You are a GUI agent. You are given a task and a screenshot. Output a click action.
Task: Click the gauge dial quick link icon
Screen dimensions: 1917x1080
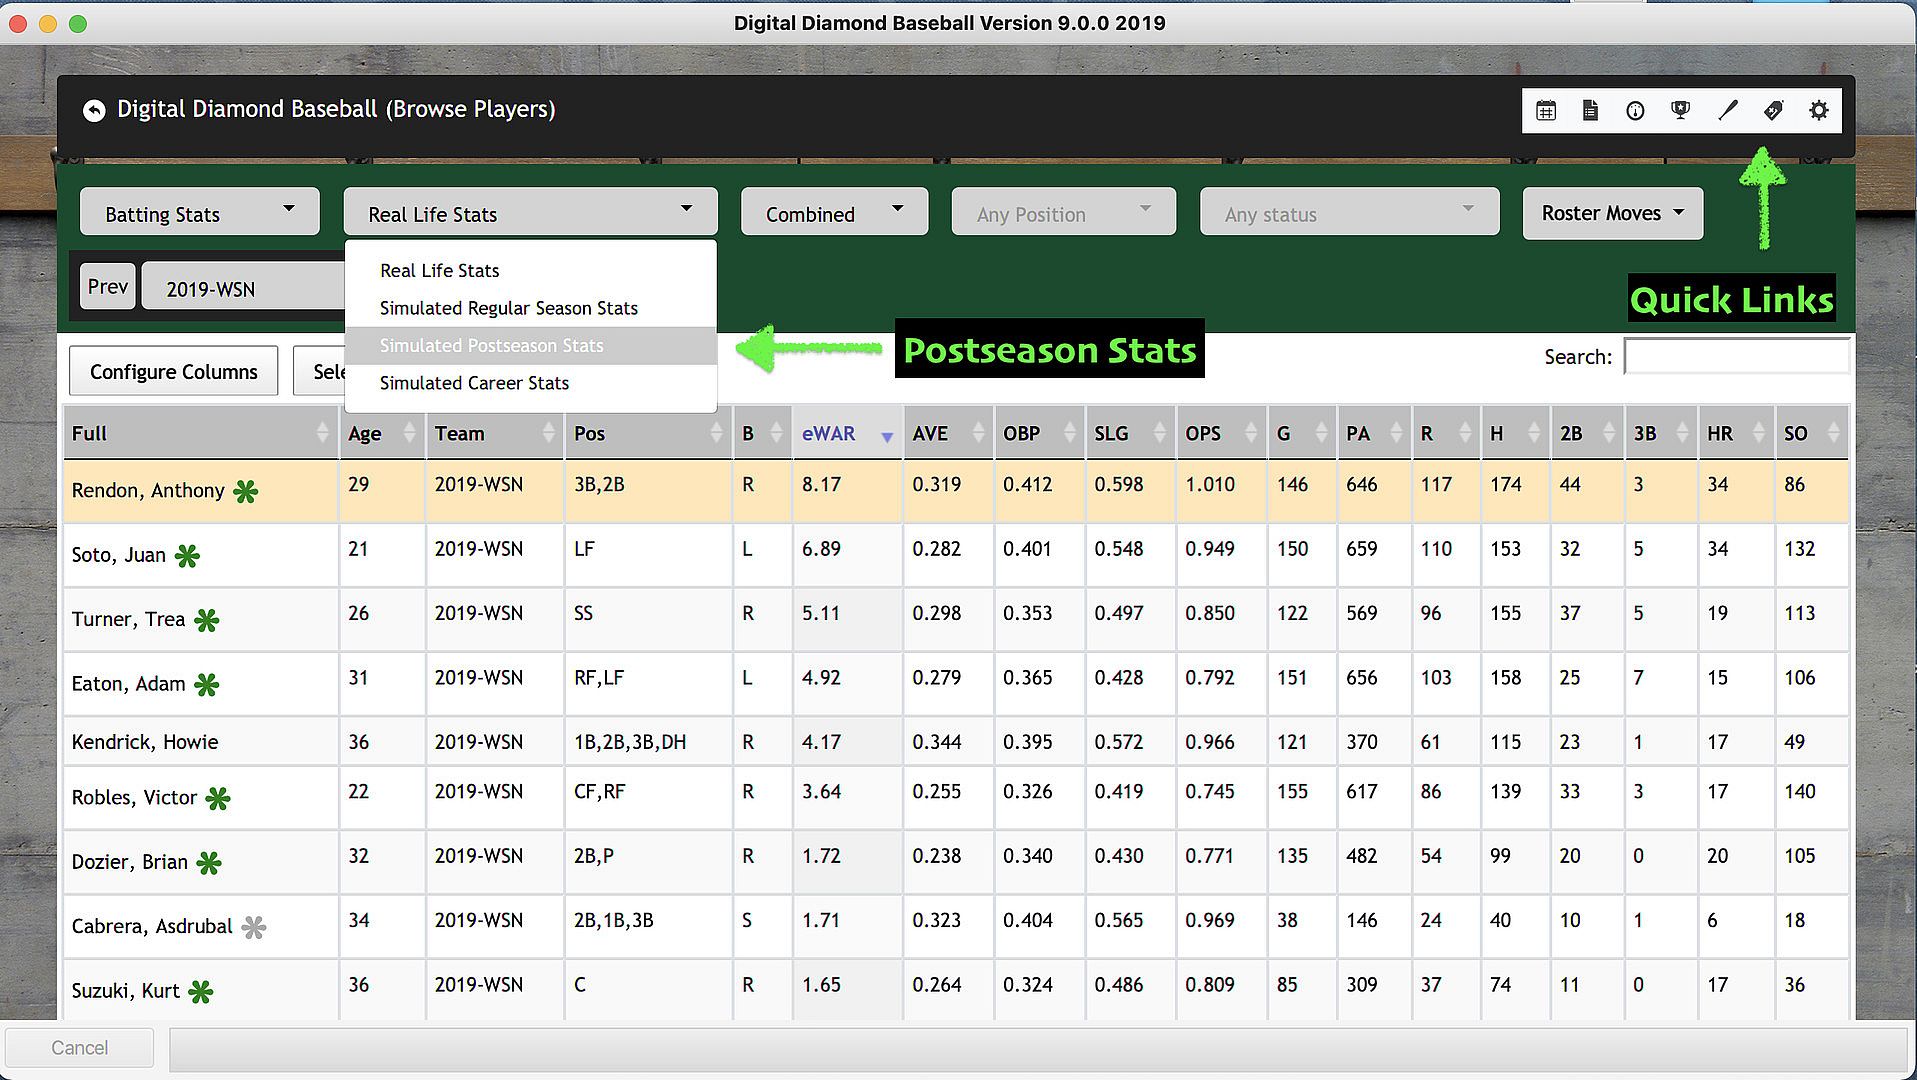click(x=1635, y=111)
